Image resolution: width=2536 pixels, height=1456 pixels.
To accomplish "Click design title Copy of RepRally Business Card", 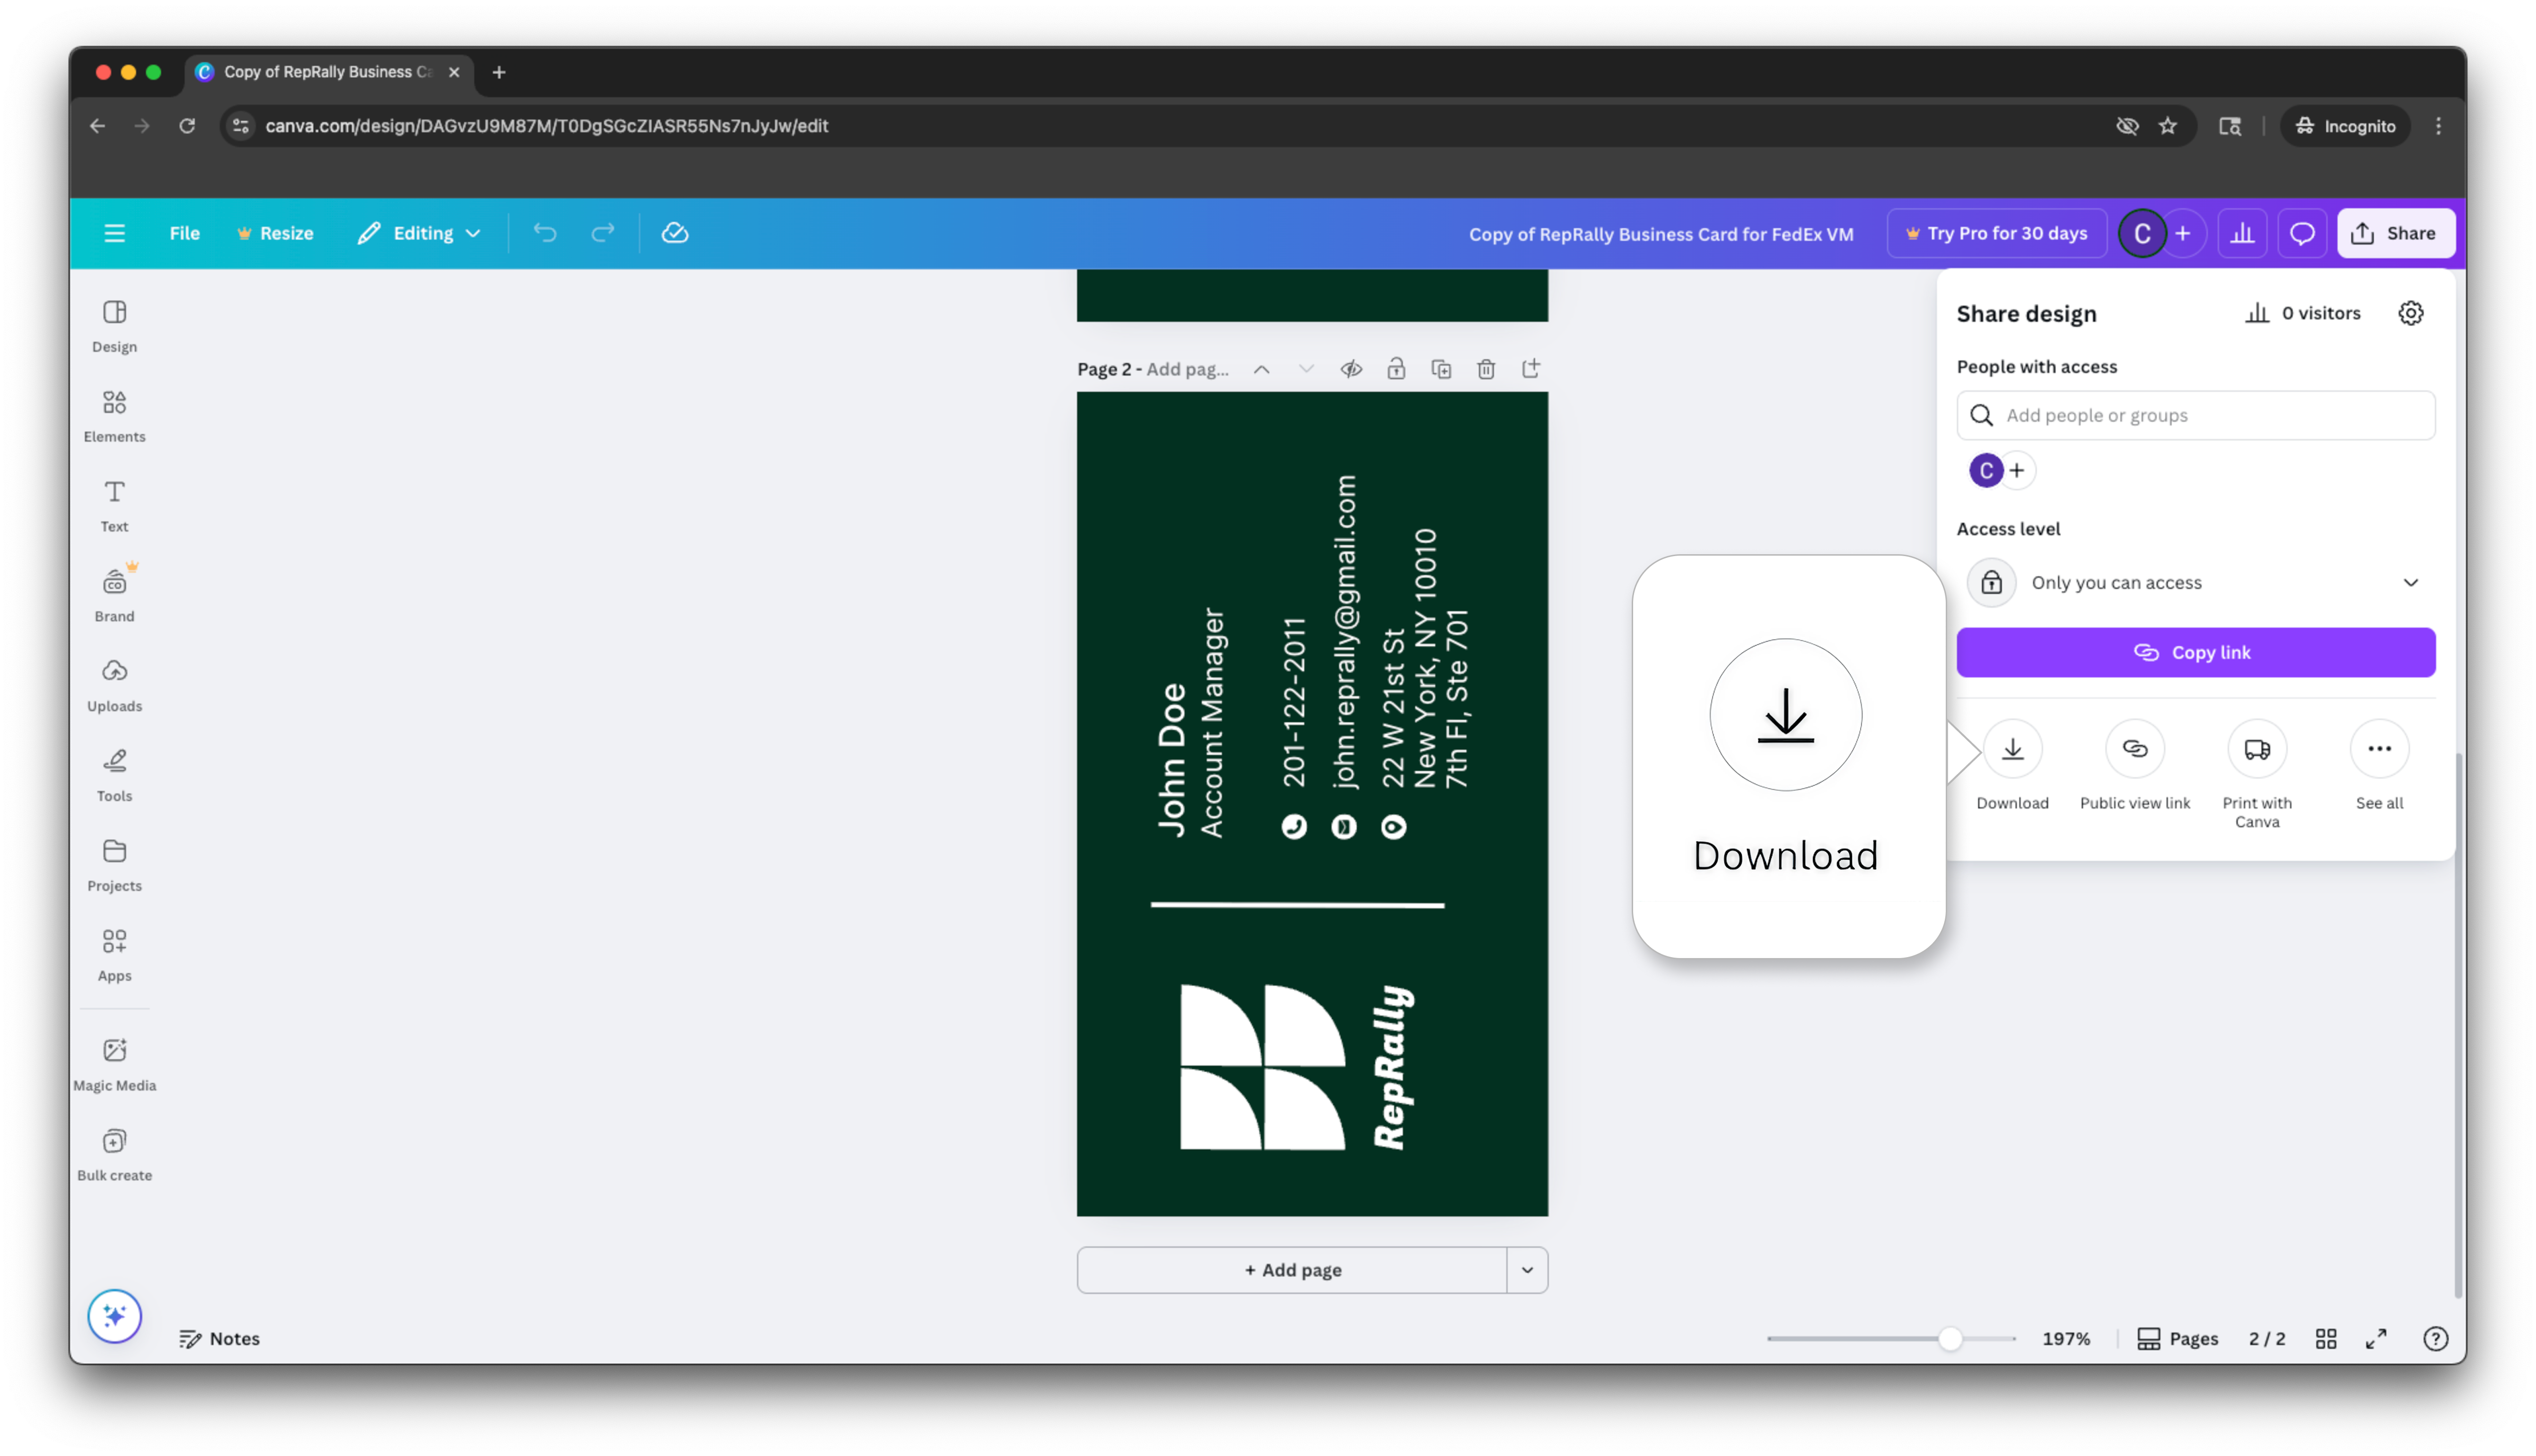I will point(1660,234).
